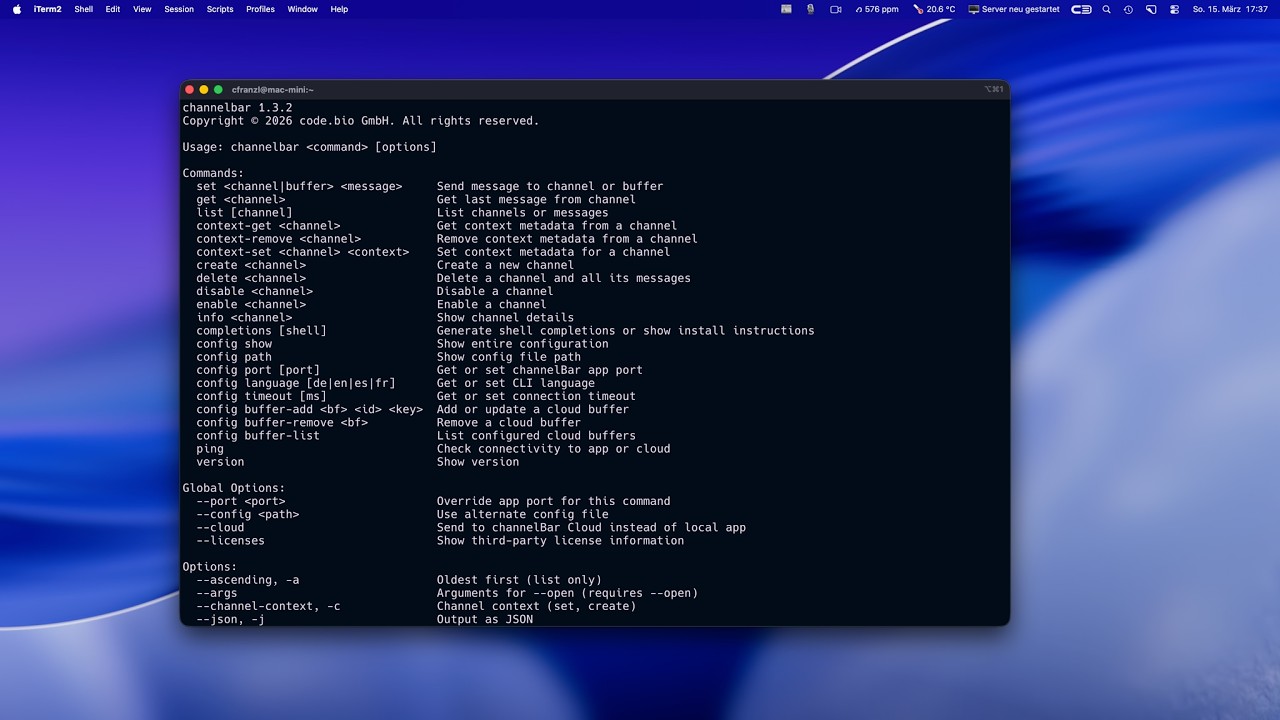Click the 'context-get <channel>' command
Screen dimensions: 1280x720
click(268, 225)
